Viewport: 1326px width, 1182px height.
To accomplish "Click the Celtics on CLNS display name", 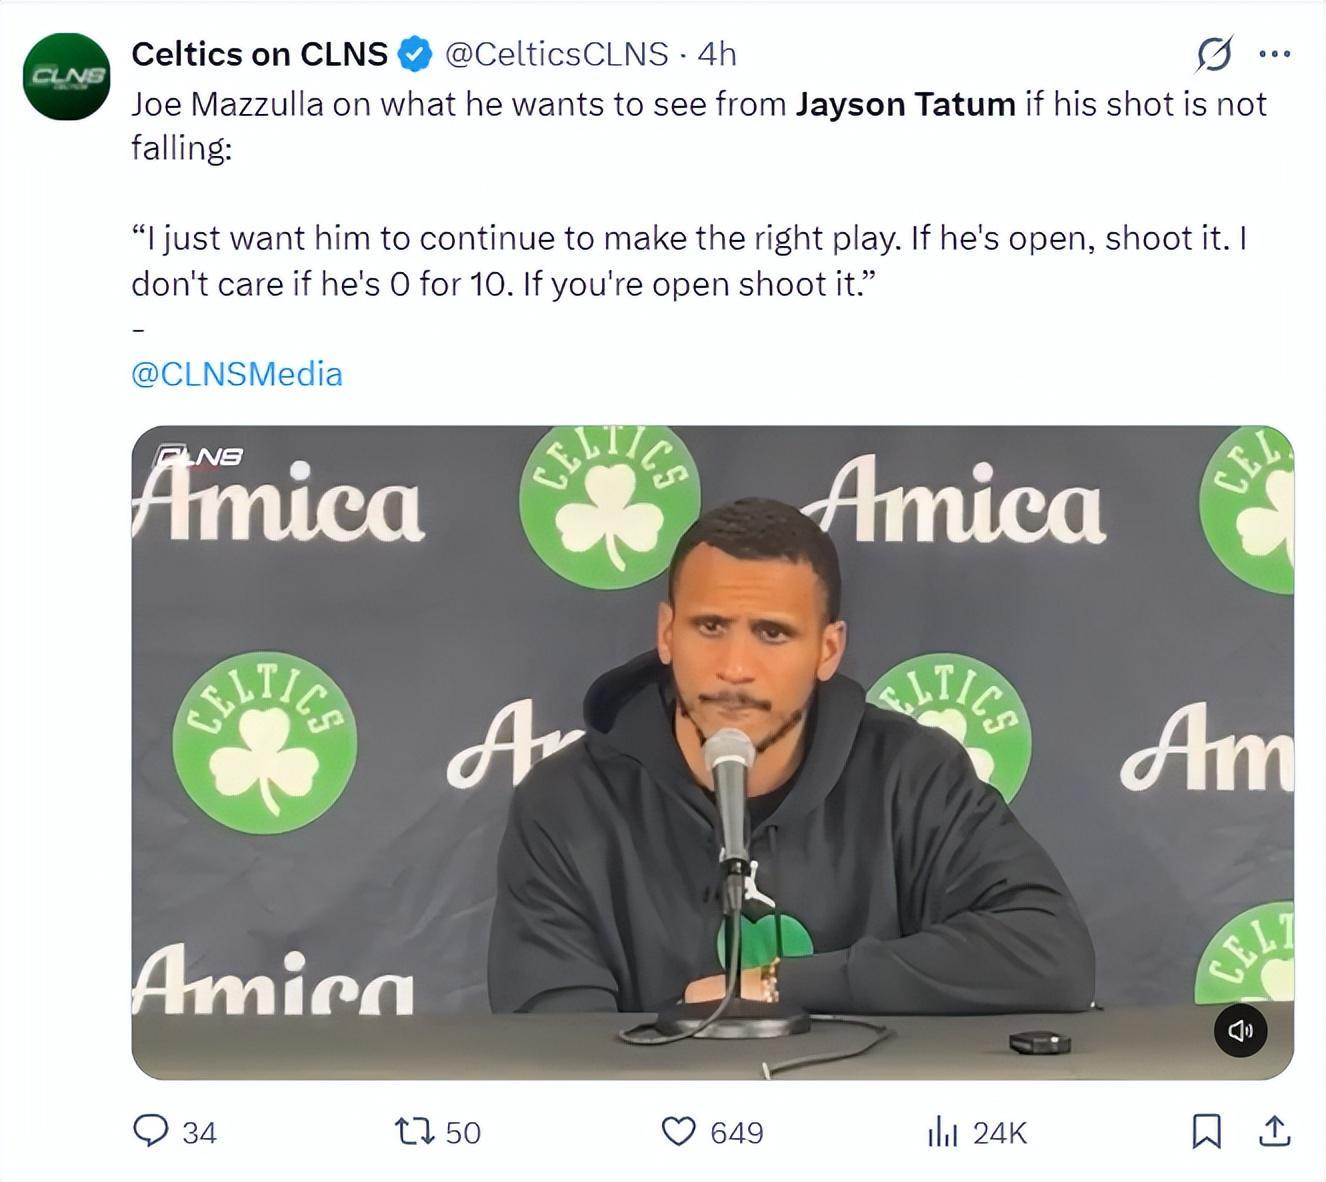I will point(259,54).
